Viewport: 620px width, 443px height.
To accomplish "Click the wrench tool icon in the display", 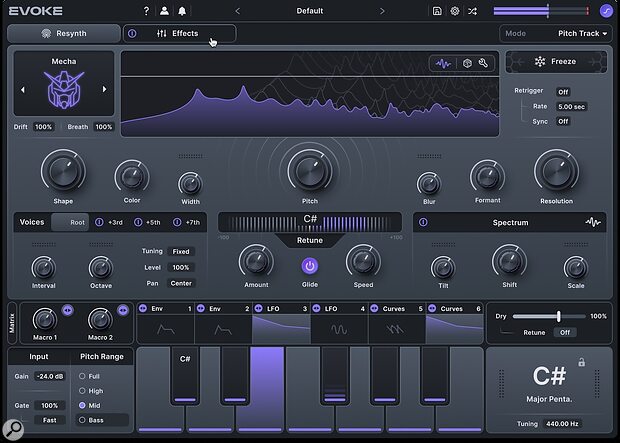I will coord(483,63).
